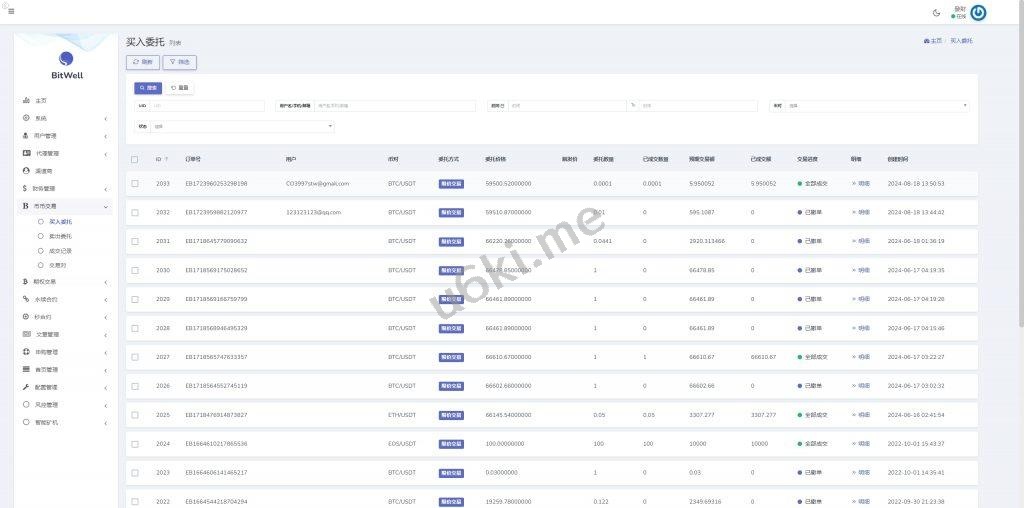Click the 主页 home chart icon in sidebar
Screen dimensions: 1024x508
tap(26, 101)
